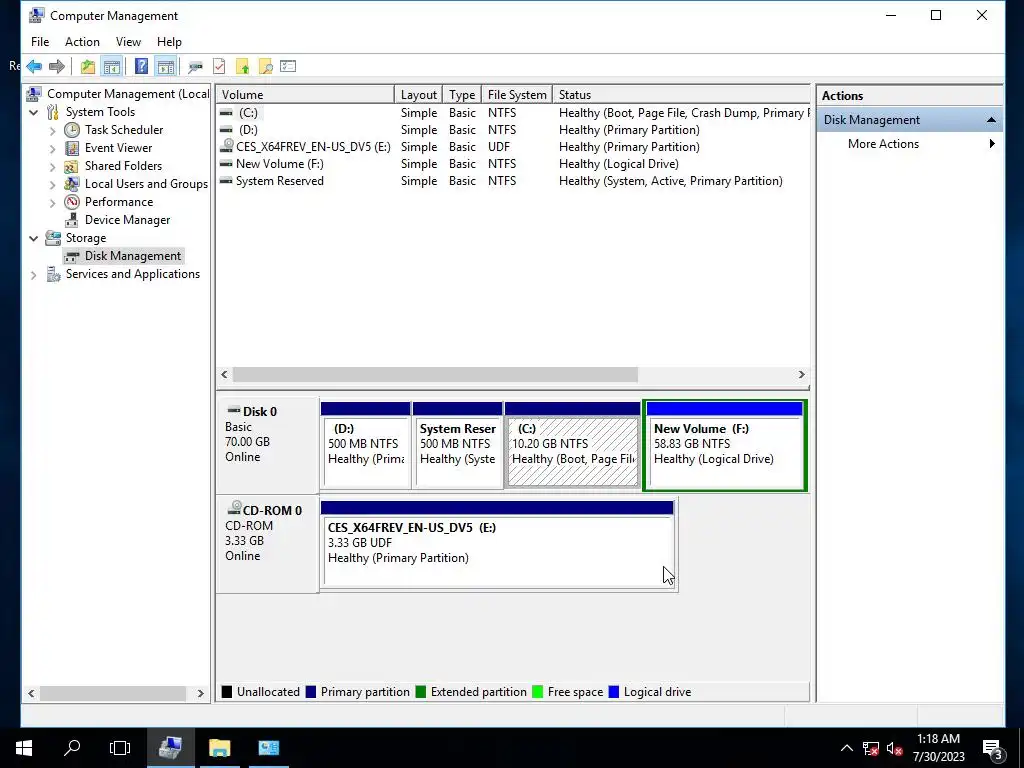
Task: Expand the Task Scheduler node
Action: pyautogui.click(x=52, y=131)
